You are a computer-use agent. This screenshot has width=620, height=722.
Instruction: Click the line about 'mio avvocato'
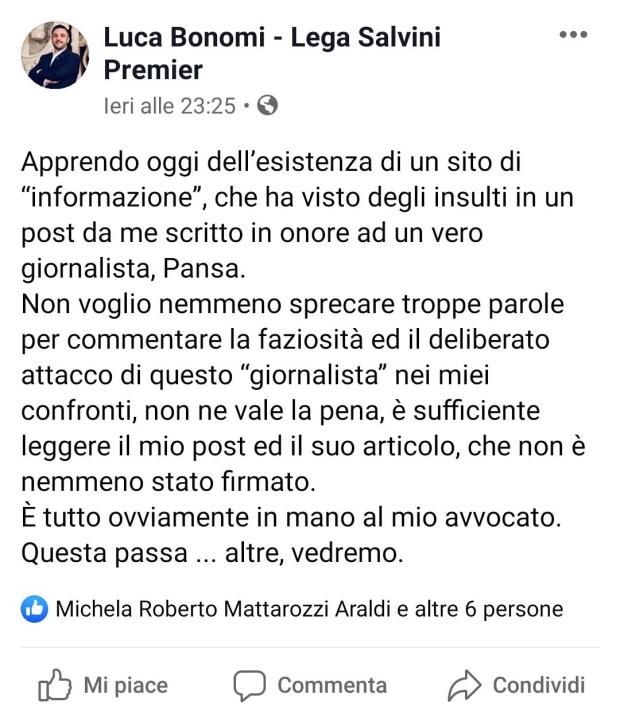(291, 517)
